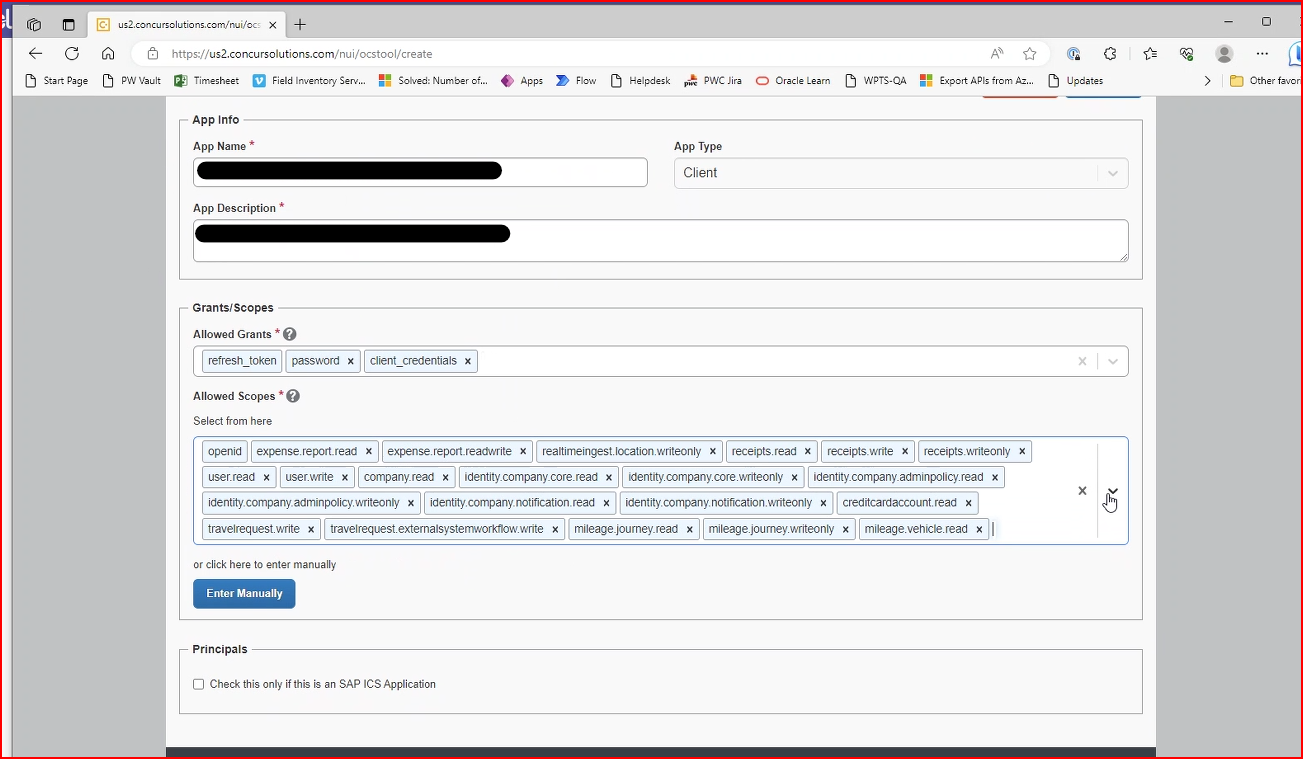
Task: Open a new browser tab
Action: 300,24
